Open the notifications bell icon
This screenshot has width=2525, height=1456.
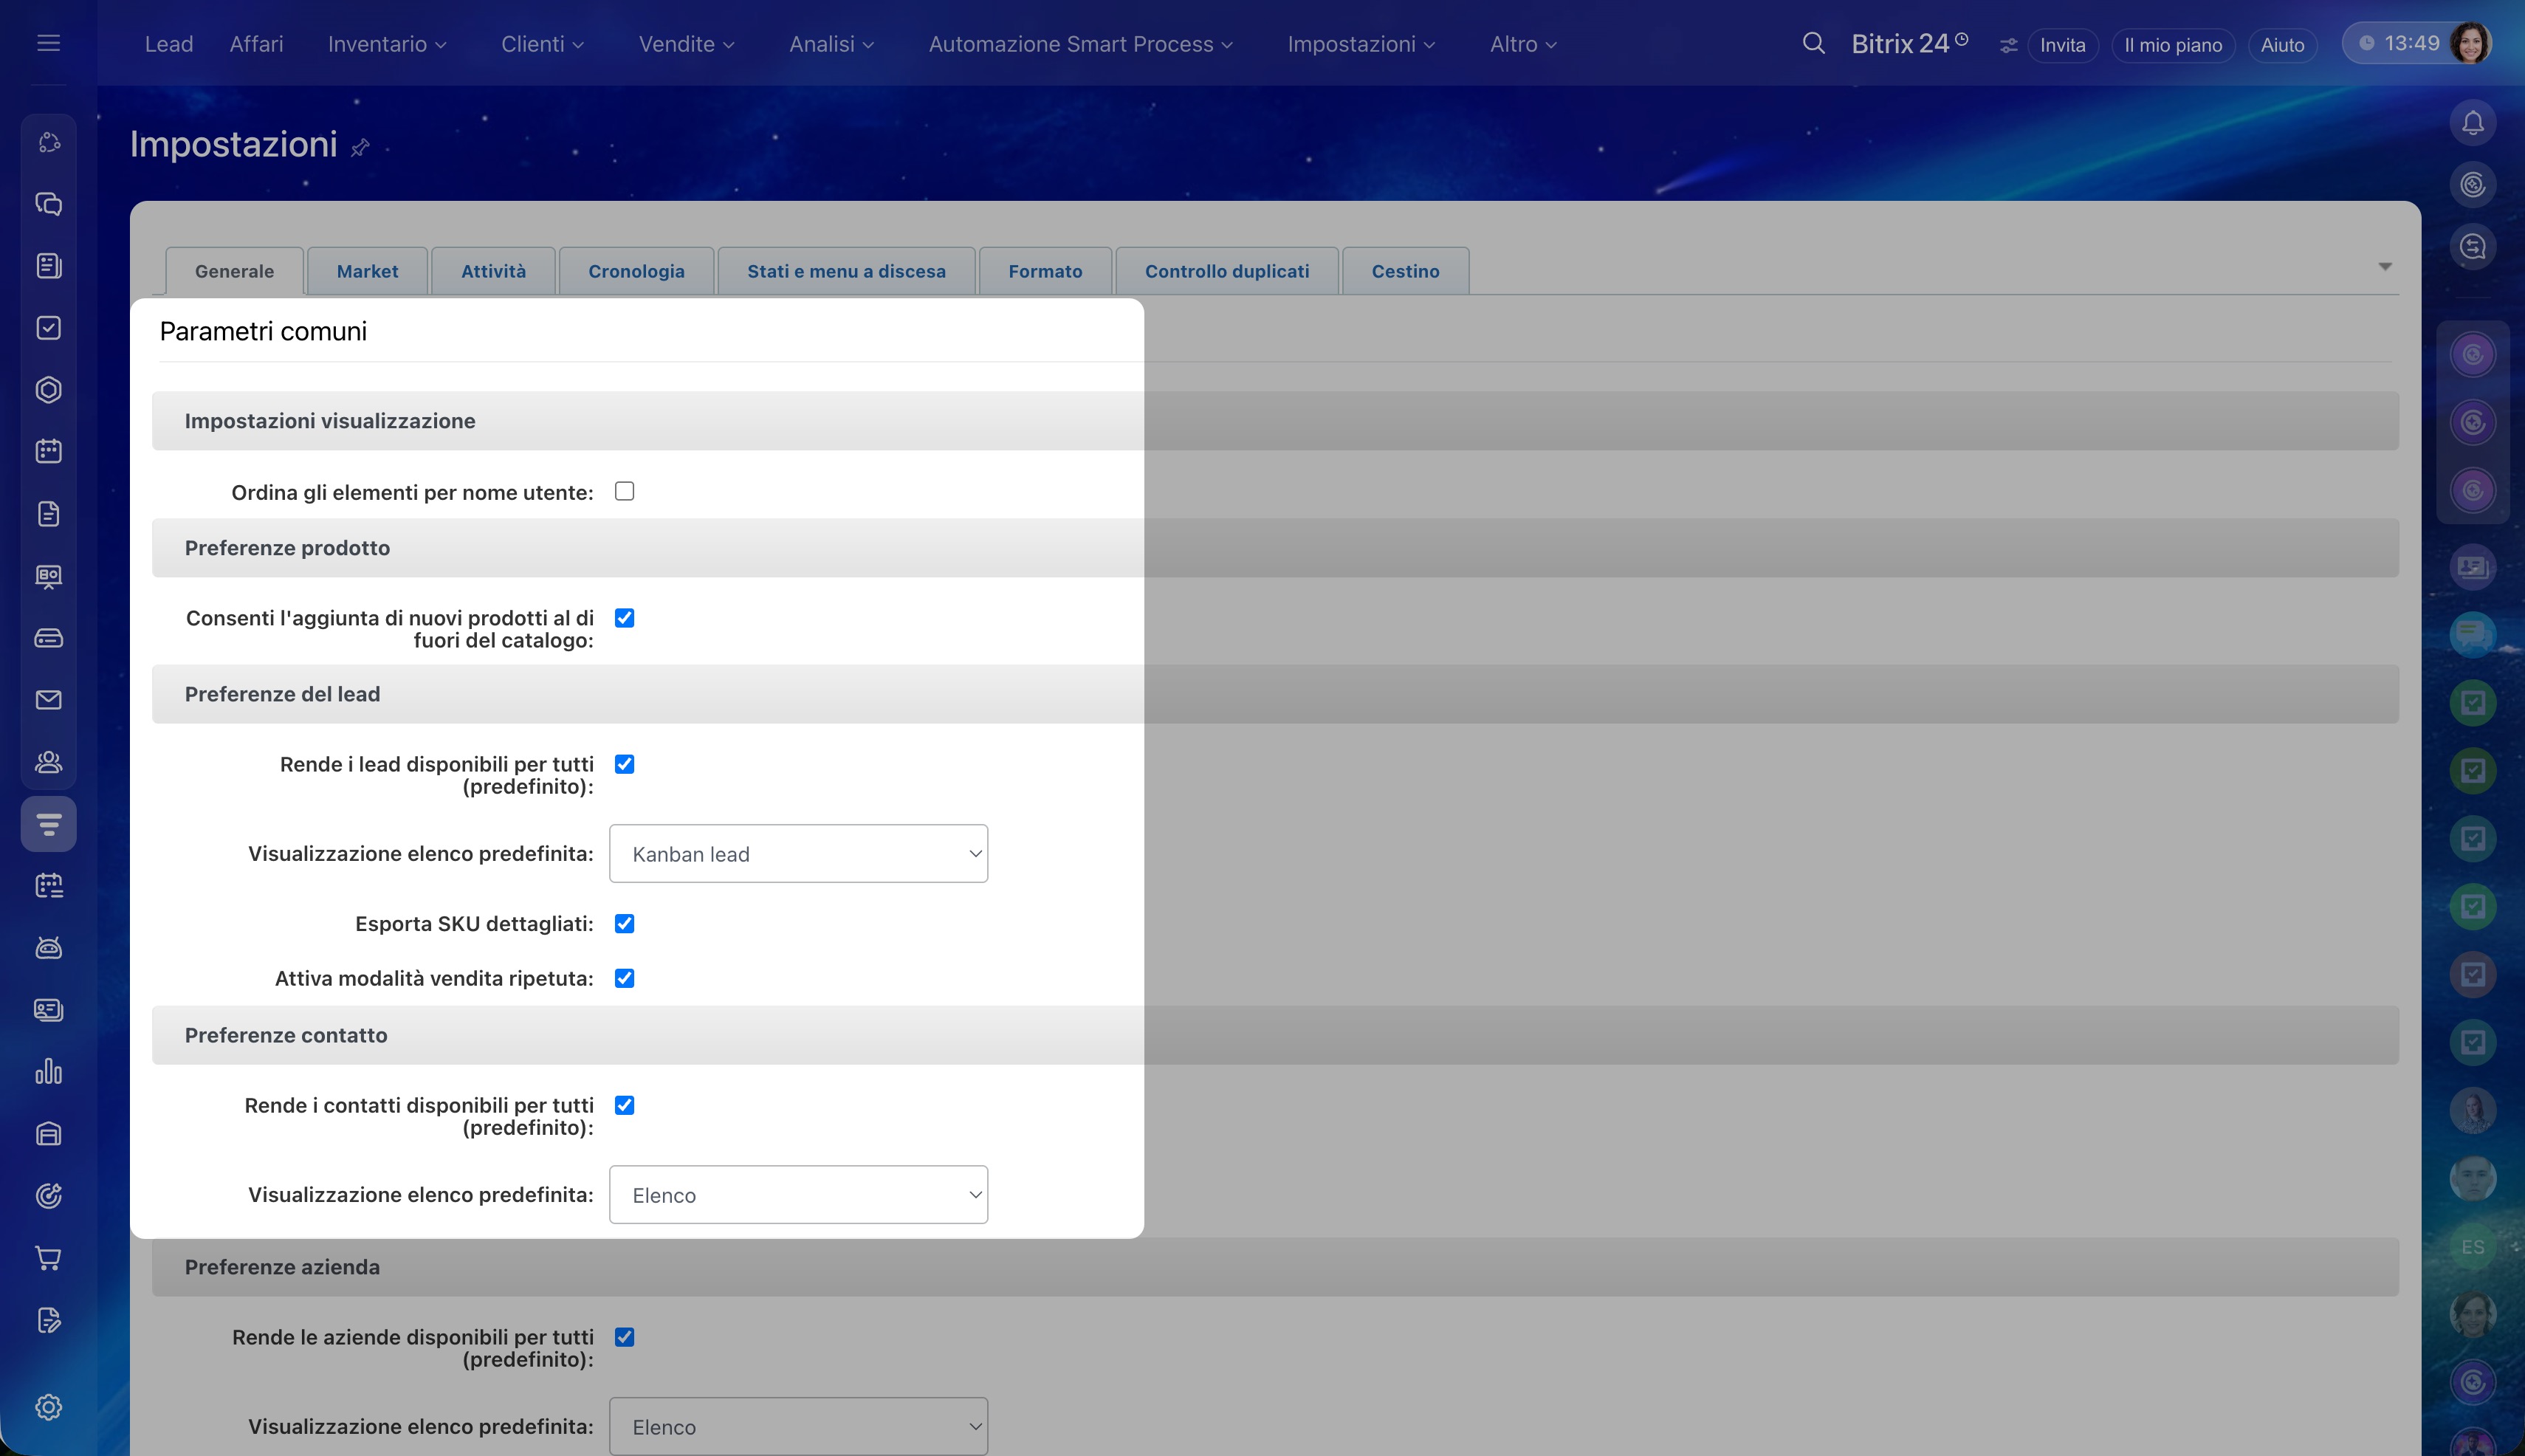point(2472,123)
